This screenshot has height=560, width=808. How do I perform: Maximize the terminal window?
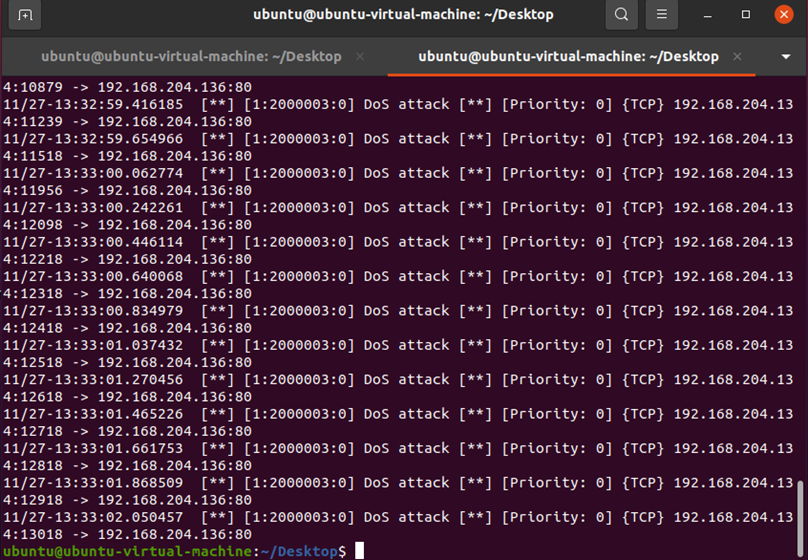pos(746,15)
